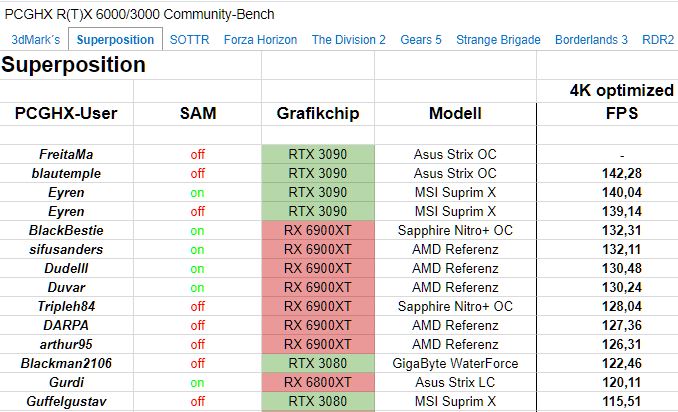Click the SAM 'on' cell for BlackBestie

pyautogui.click(x=198, y=230)
